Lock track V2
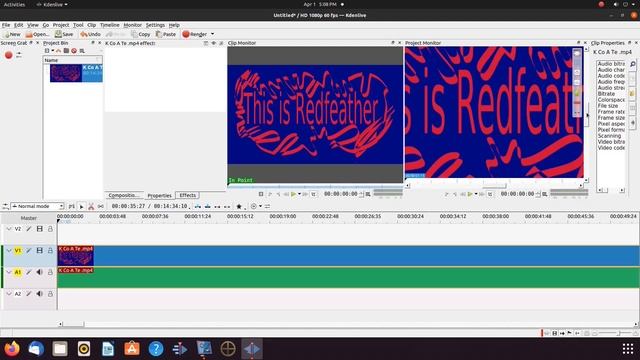The height and width of the screenshot is (360, 640). click(x=50, y=229)
